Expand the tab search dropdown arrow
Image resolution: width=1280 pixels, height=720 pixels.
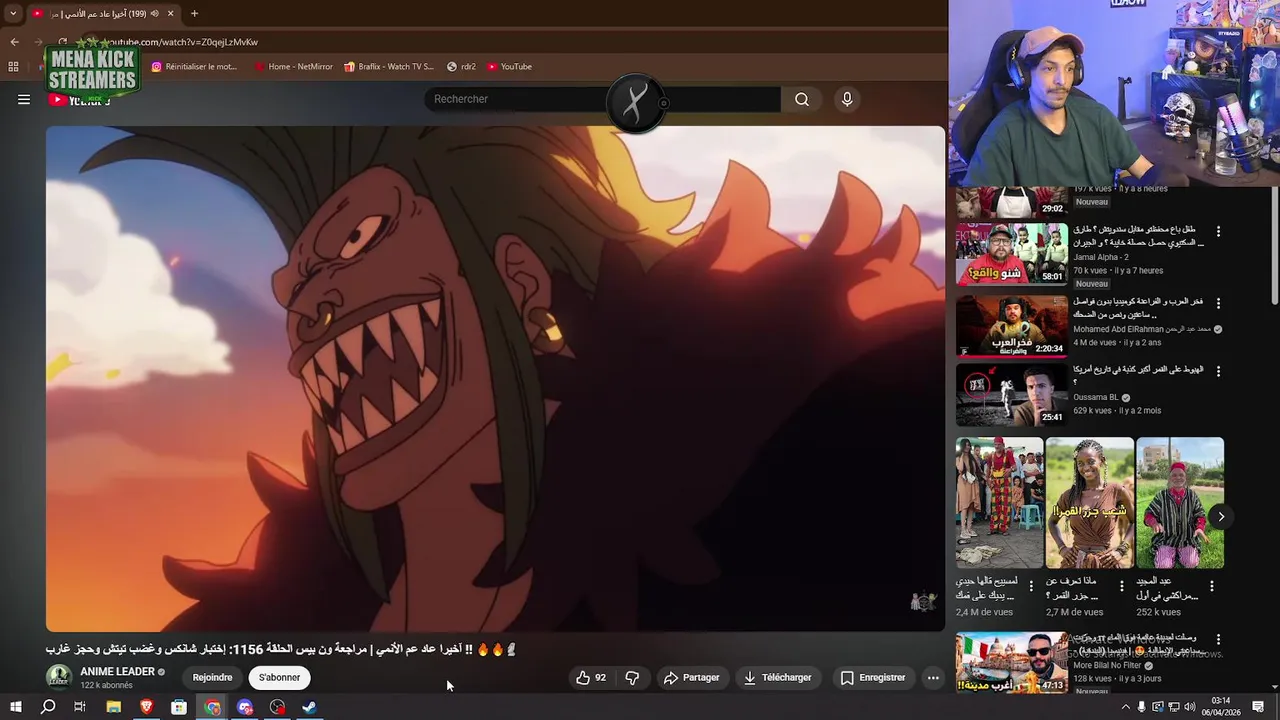(13, 13)
